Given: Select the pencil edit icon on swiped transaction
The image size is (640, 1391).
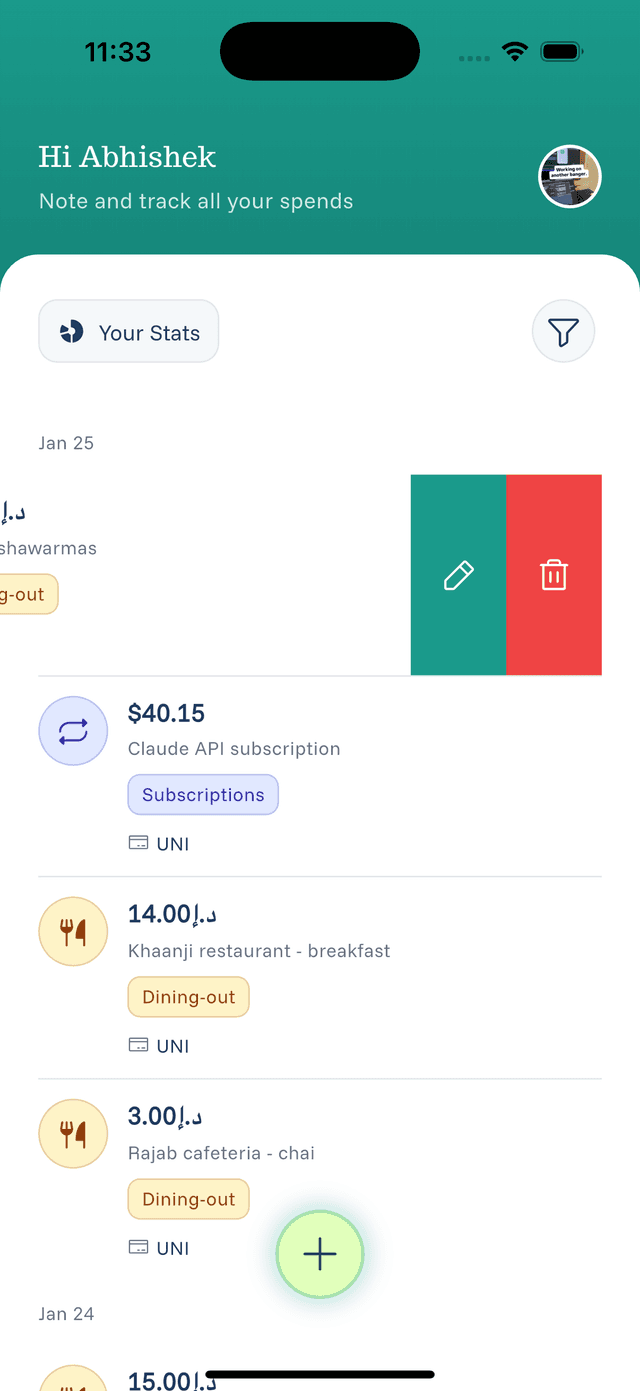Looking at the screenshot, I should [458, 574].
